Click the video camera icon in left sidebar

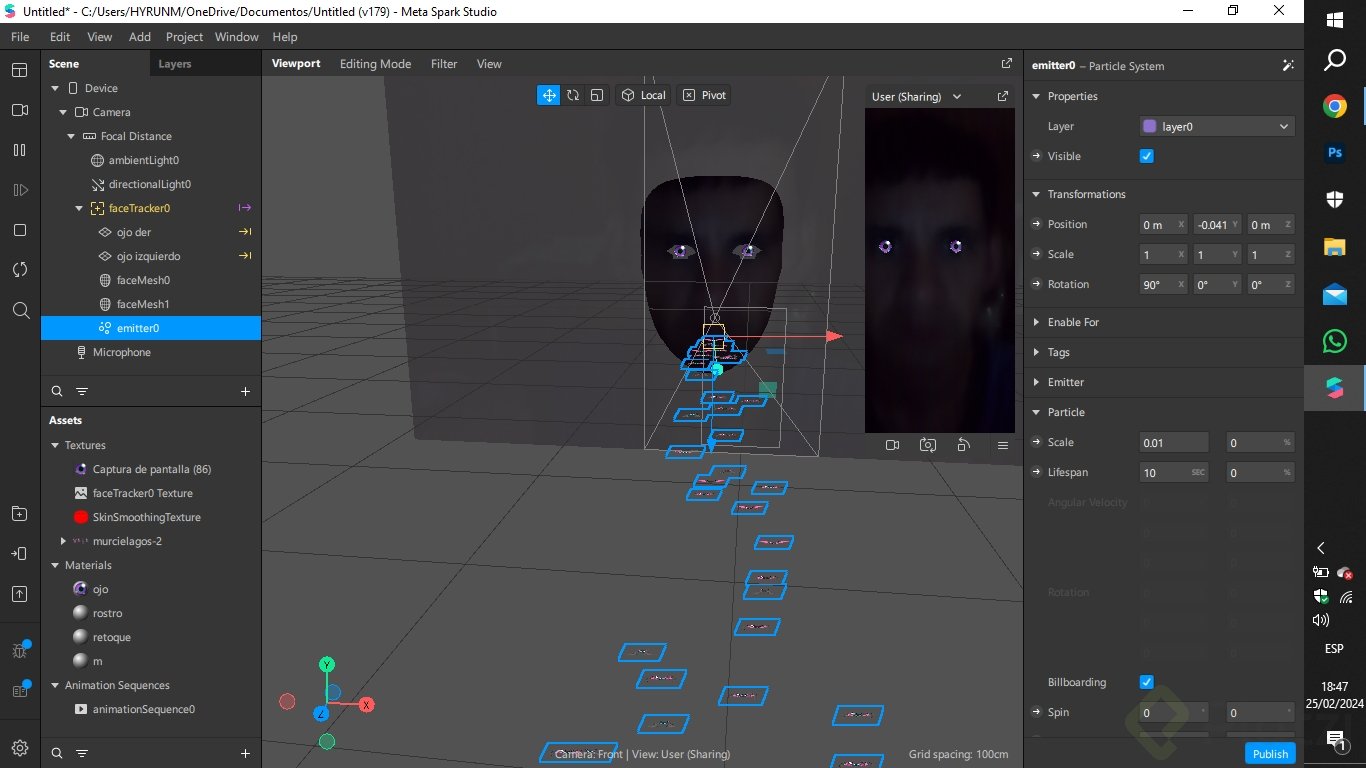coord(20,110)
